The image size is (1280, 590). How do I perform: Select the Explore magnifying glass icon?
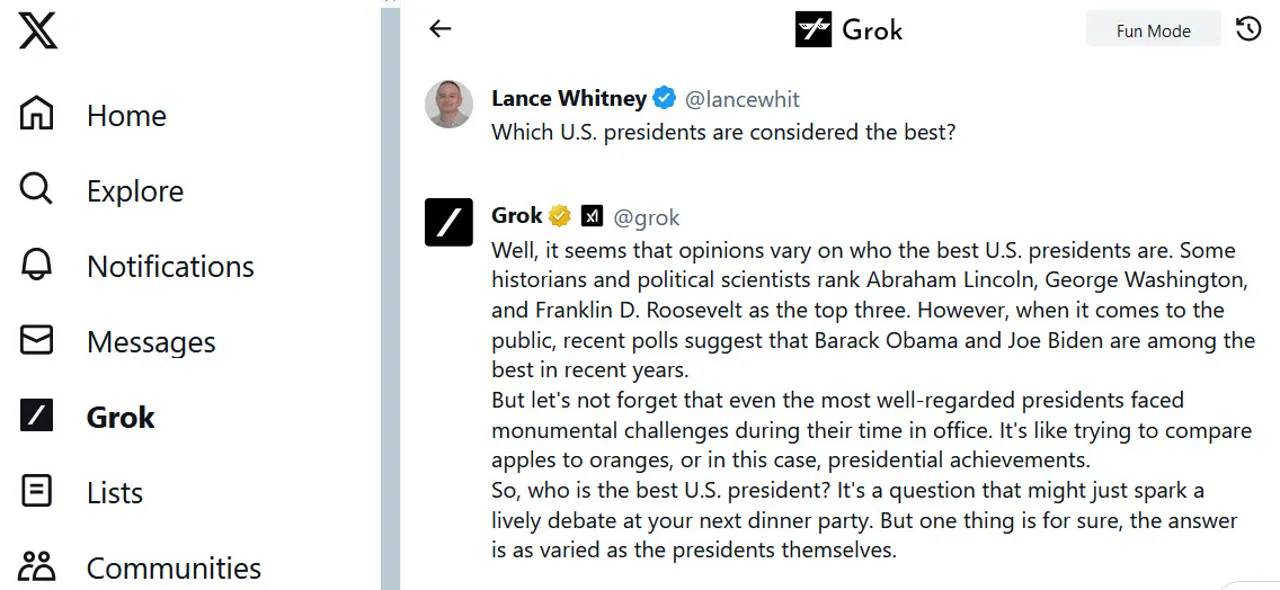36,189
